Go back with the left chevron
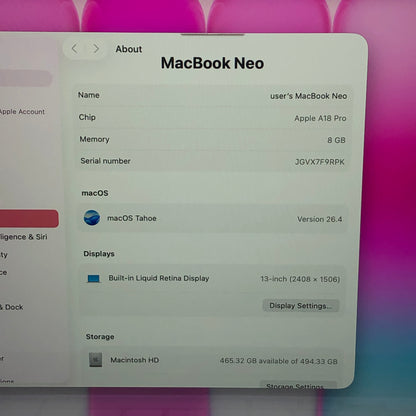 pyautogui.click(x=75, y=49)
